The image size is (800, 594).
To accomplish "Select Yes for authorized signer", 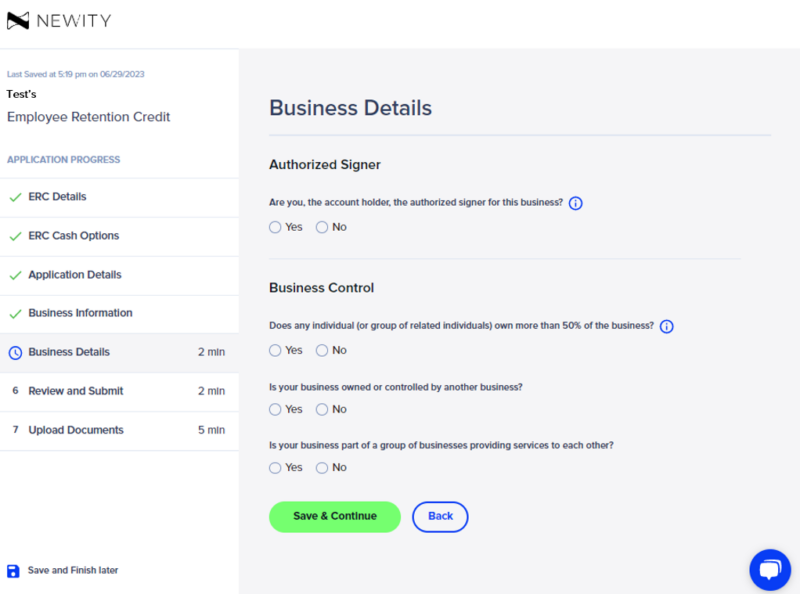I will (276, 227).
